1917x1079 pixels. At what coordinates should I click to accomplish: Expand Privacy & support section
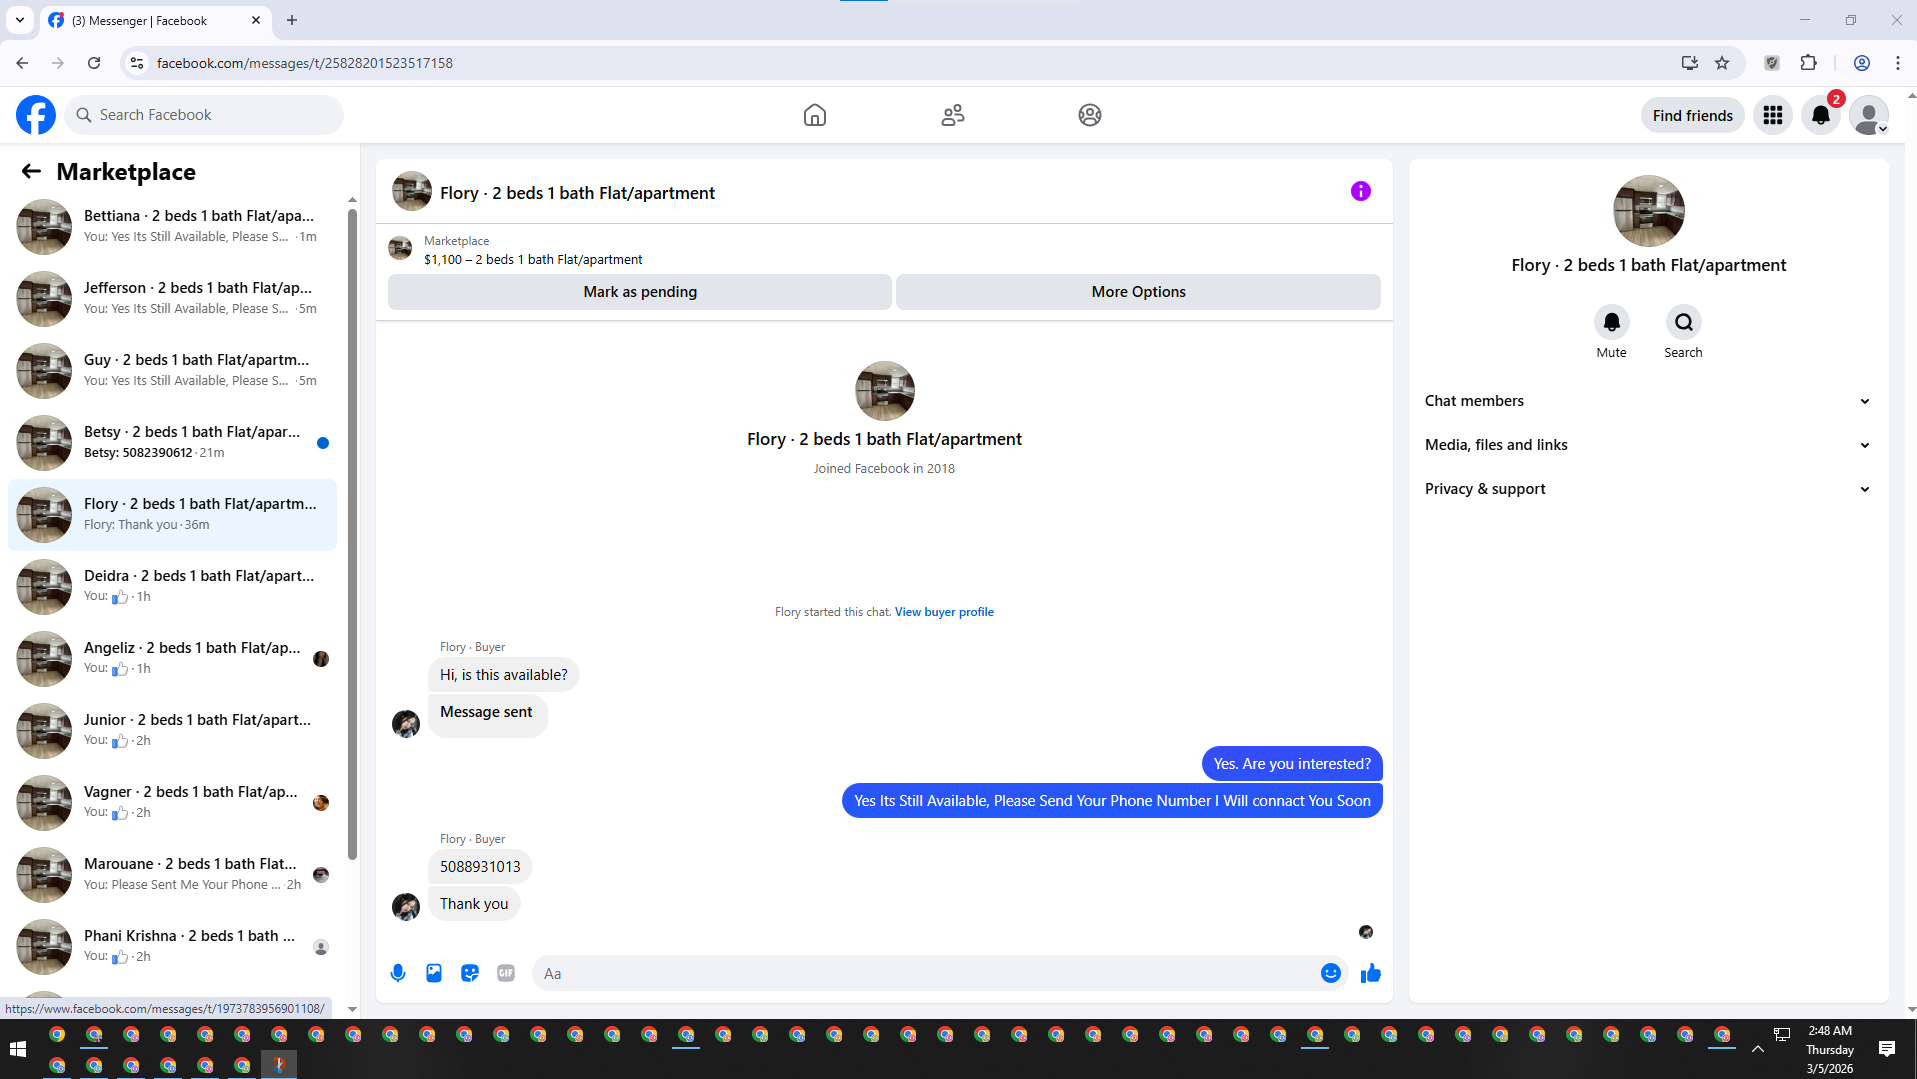pos(1647,489)
